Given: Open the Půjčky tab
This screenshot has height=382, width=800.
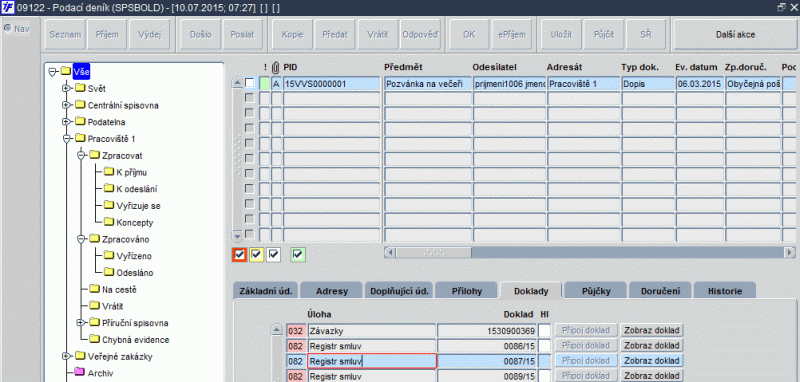Looking at the screenshot, I should 596,291.
